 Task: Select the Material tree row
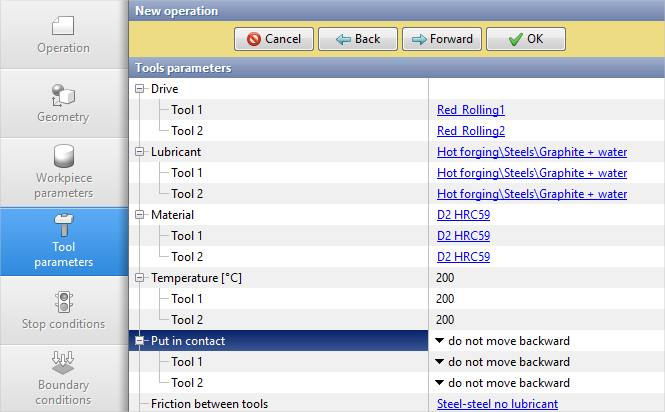(x=172, y=215)
